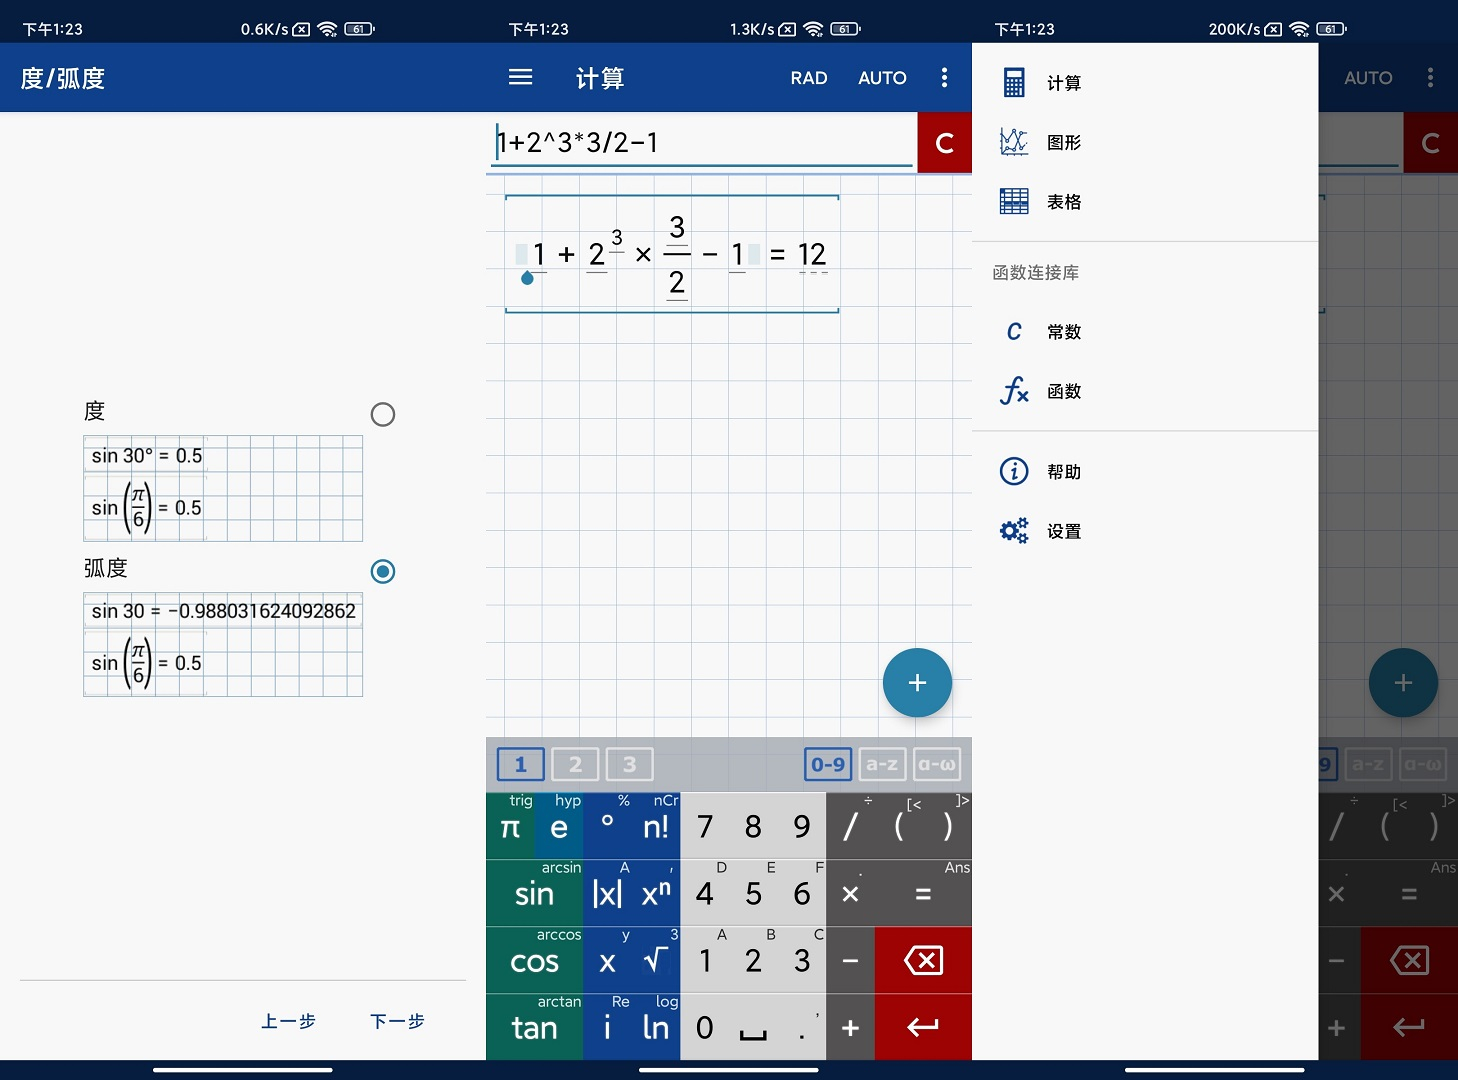Screen dimensions: 1458x1080
Task: Tap the red enter return key
Action: [x=923, y=1027]
